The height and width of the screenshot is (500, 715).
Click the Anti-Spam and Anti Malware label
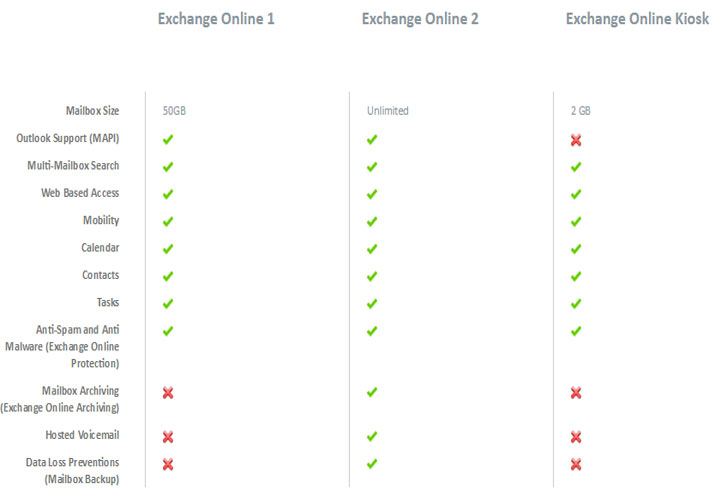point(62,346)
